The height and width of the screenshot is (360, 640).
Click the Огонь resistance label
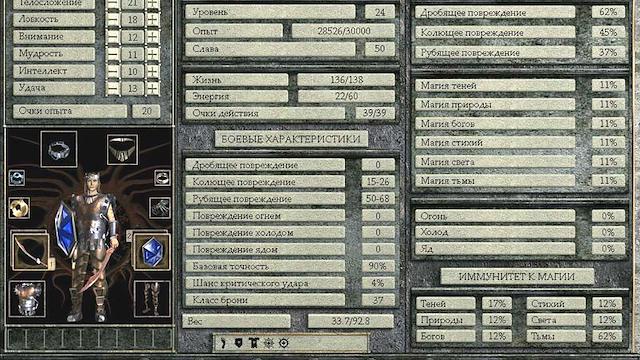pyautogui.click(x=495, y=216)
